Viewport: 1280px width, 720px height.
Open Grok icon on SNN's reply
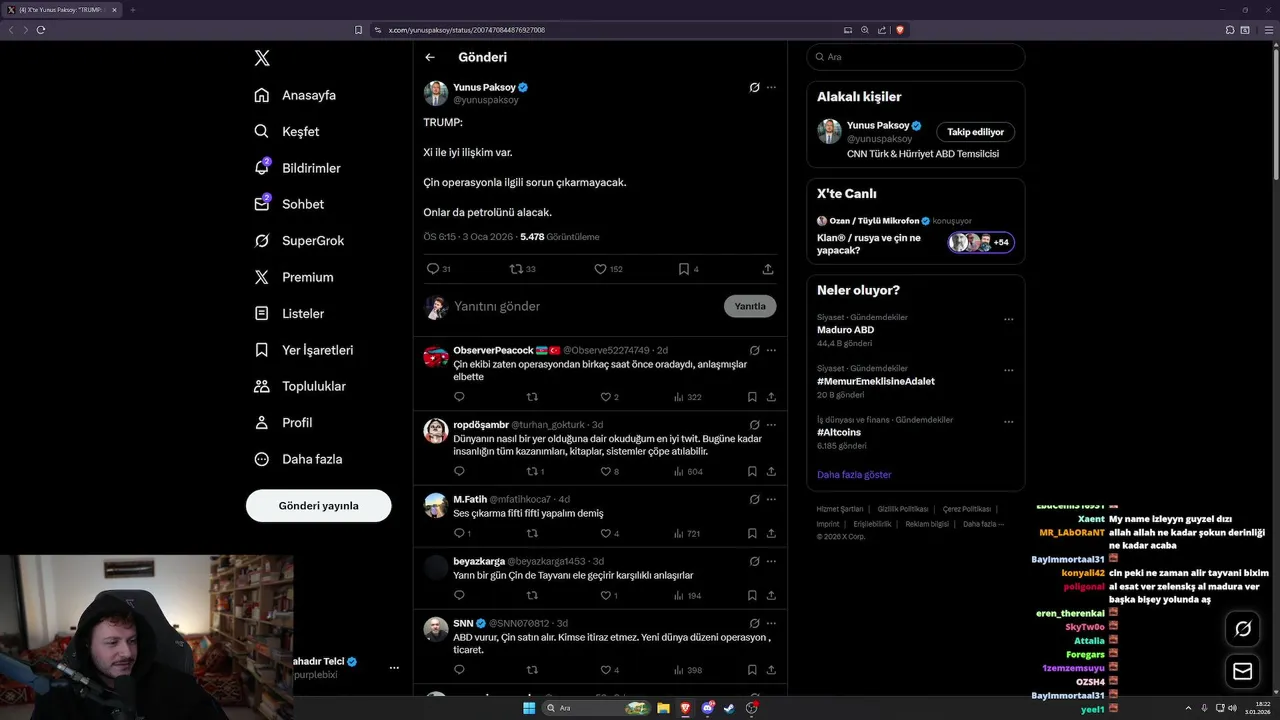(x=755, y=624)
